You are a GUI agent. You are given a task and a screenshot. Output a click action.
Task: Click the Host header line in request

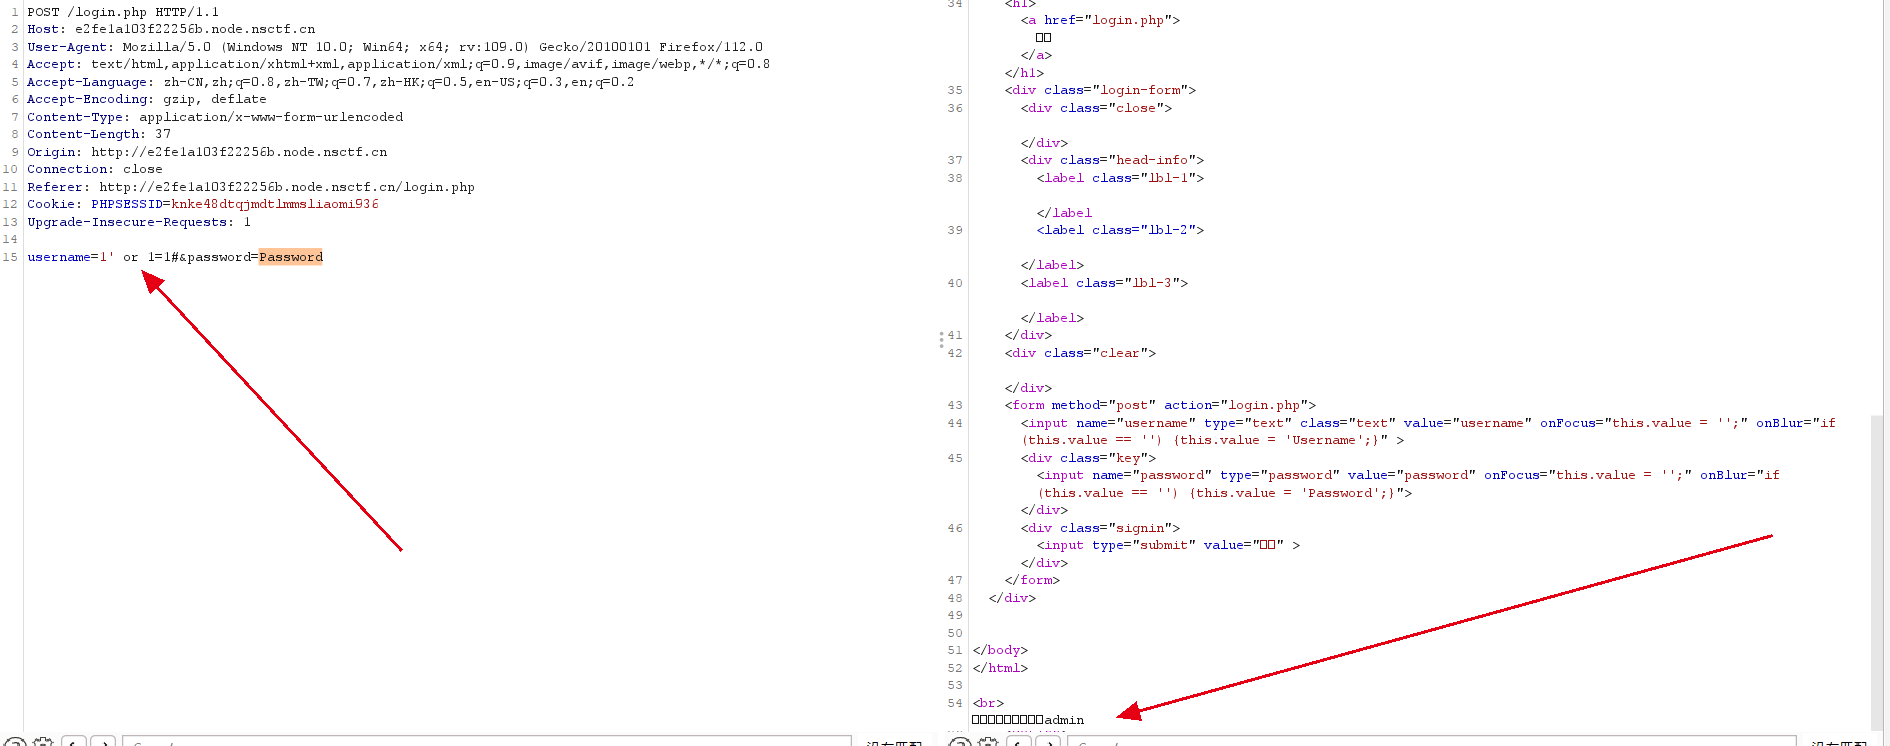(170, 29)
